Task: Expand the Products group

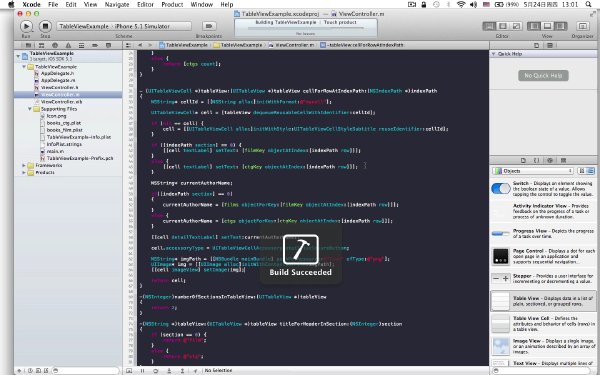Action: coord(24,173)
